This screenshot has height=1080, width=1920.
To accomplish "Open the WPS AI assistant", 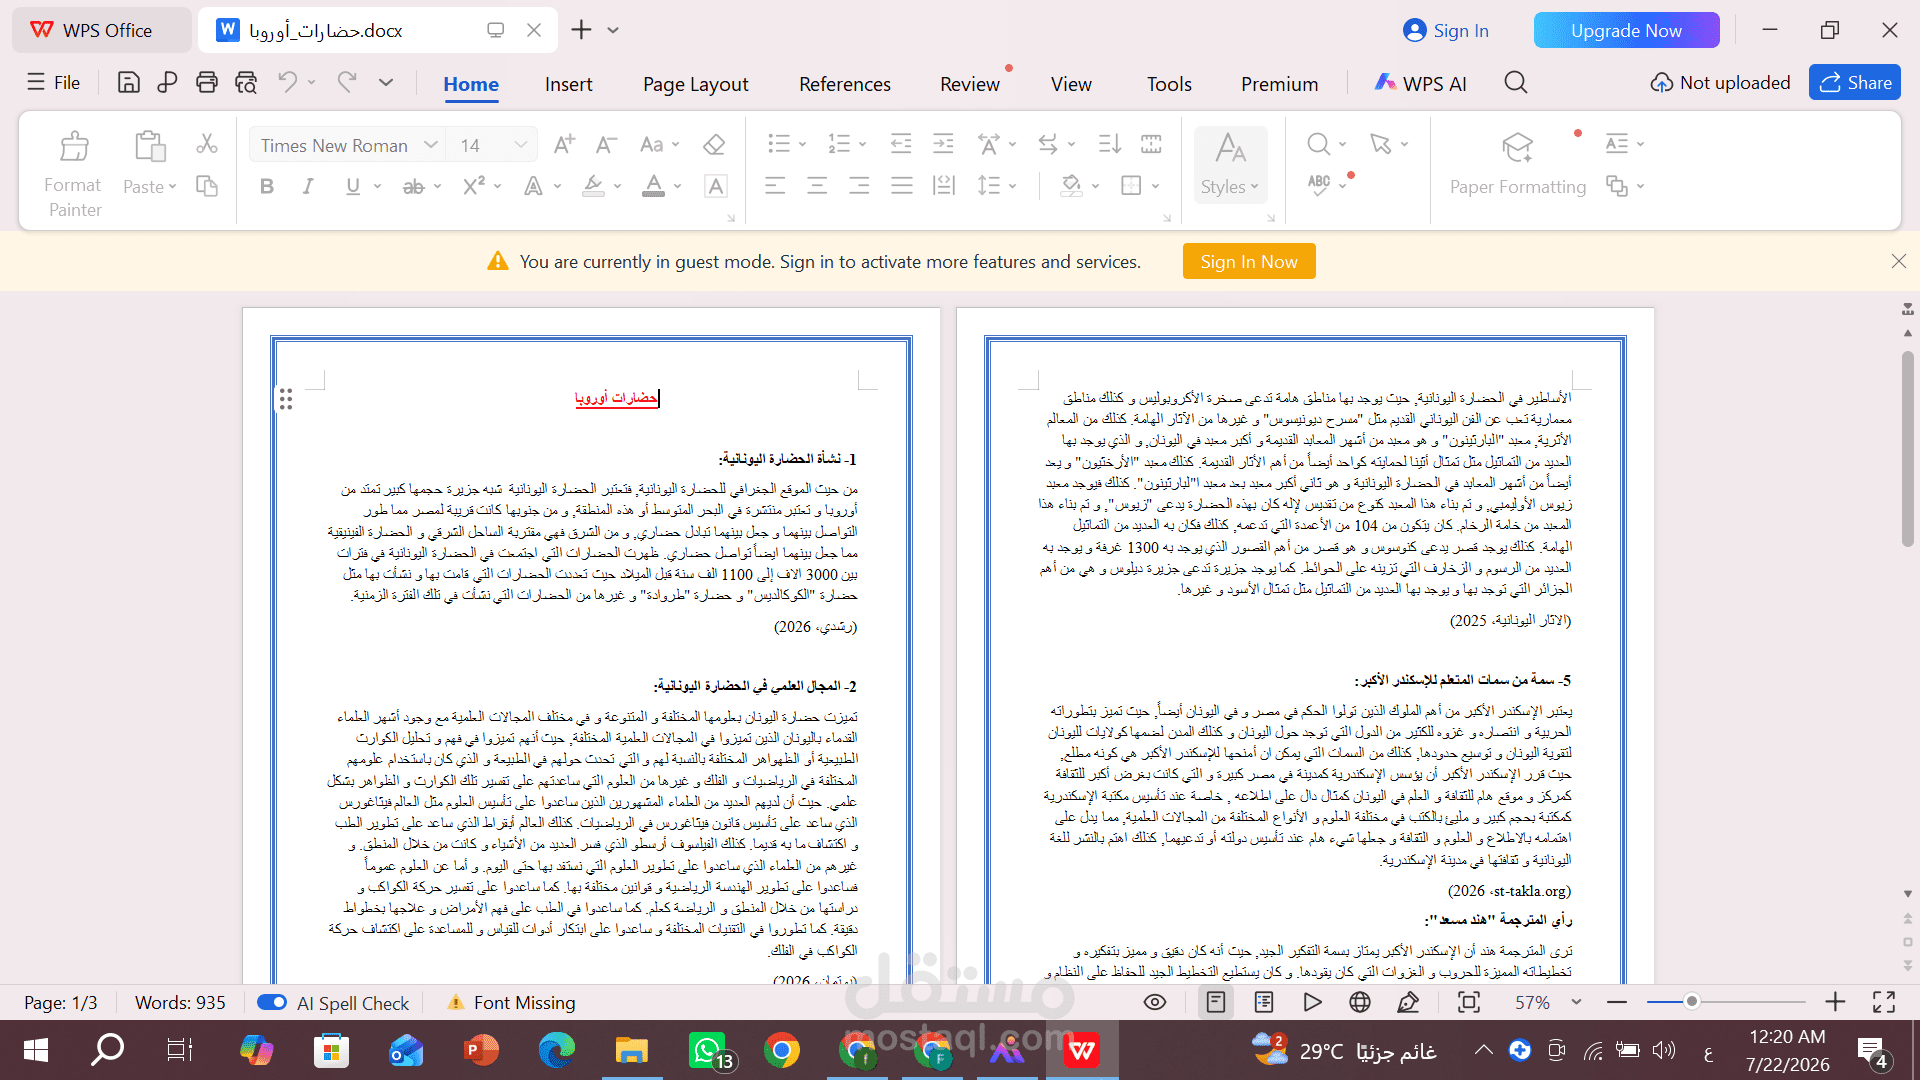I will click(x=1420, y=84).
